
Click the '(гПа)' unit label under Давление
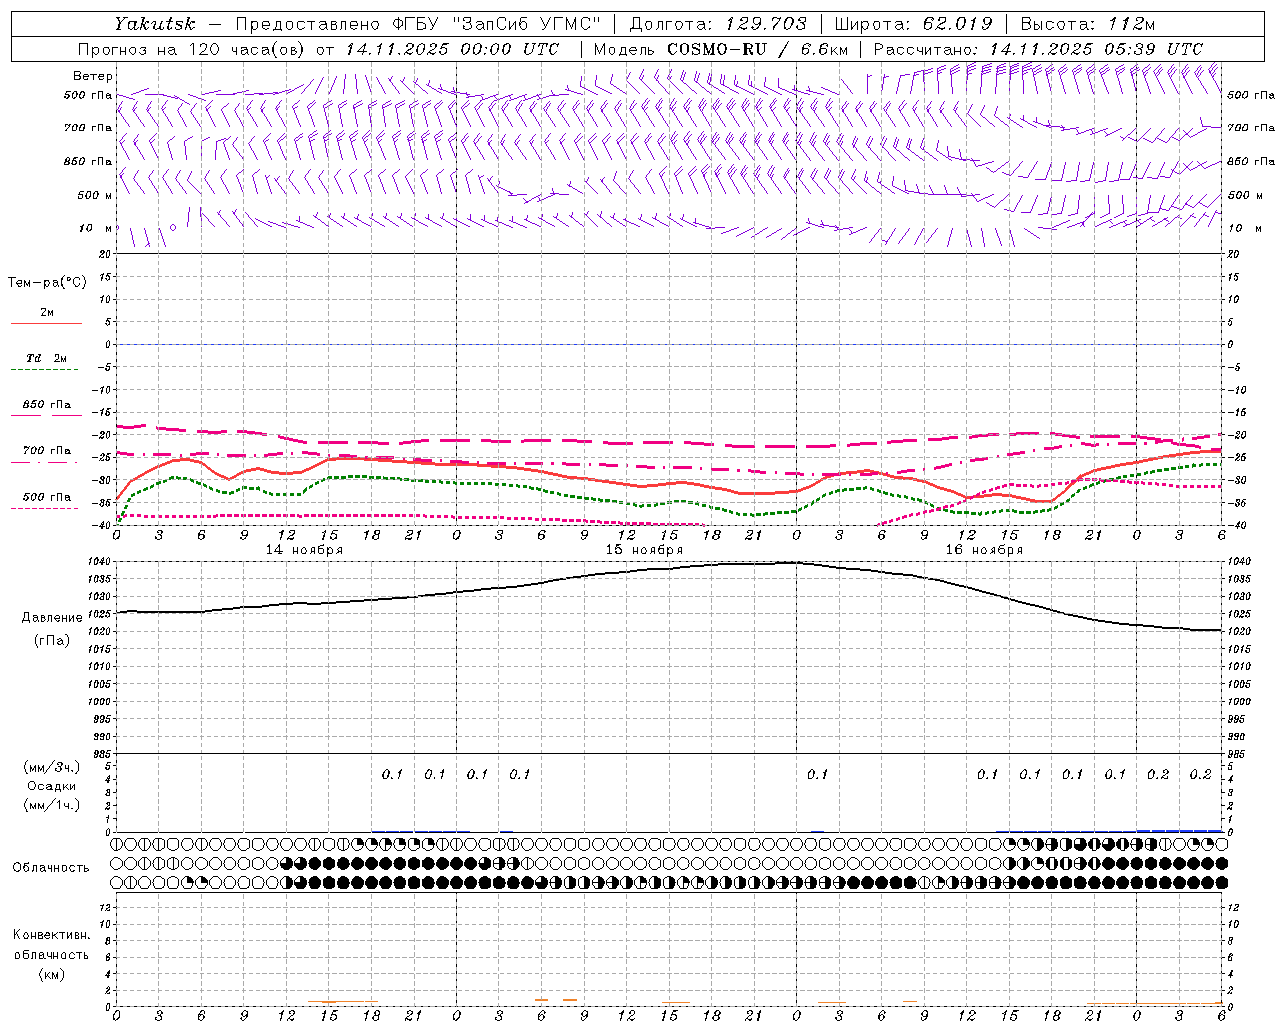coord(52,641)
